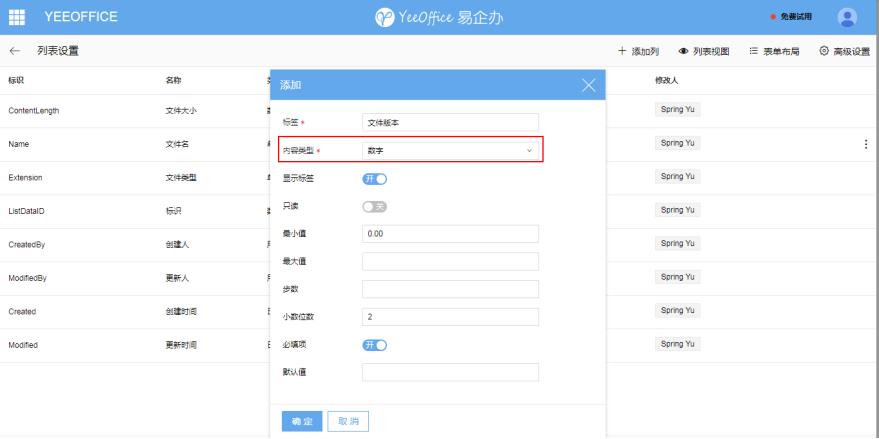
Task: Expand the 内容类型 dropdown
Action: tap(450, 151)
